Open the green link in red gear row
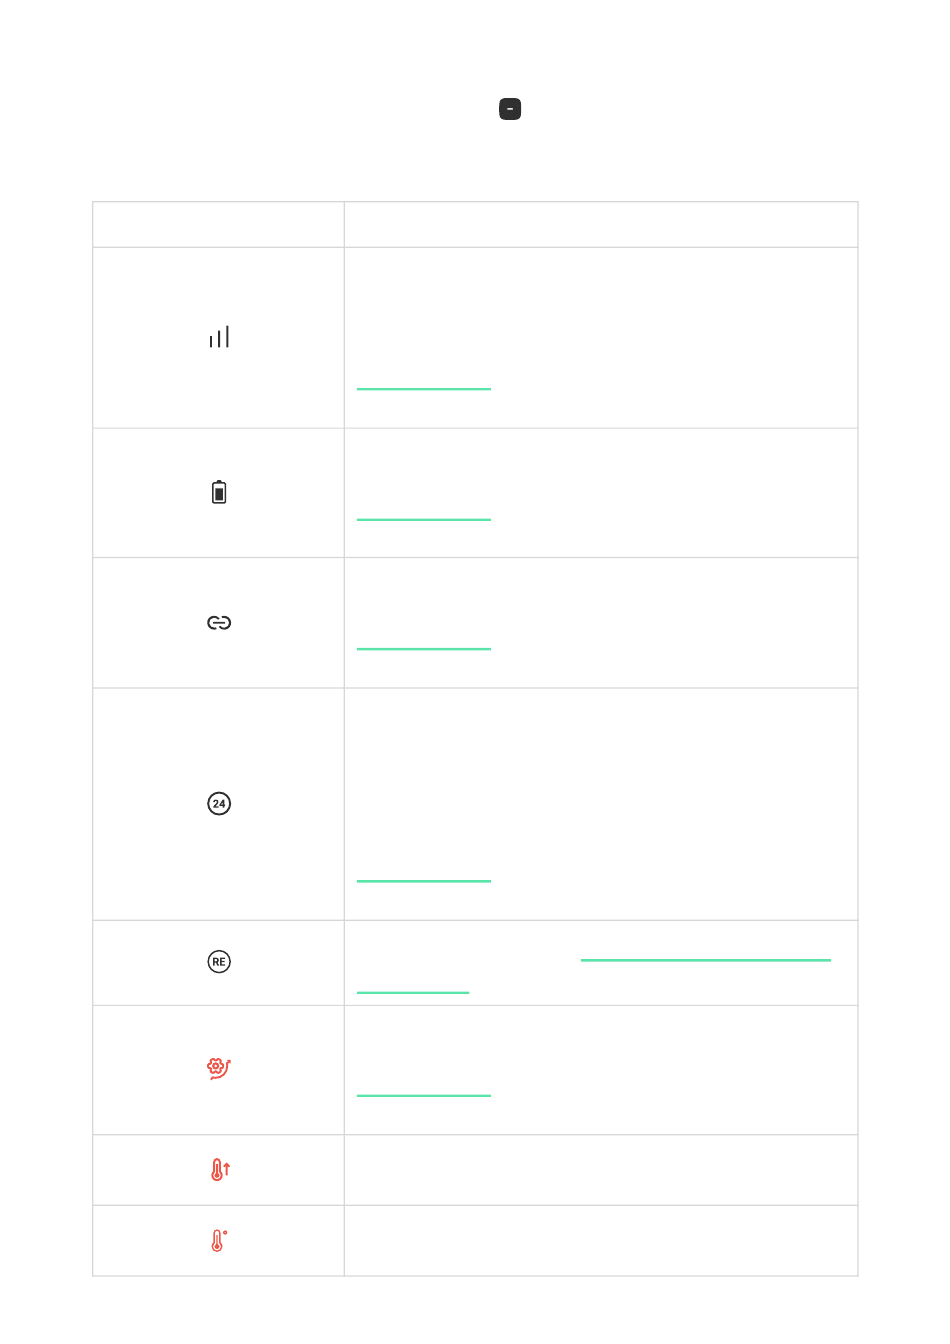 [423, 1095]
